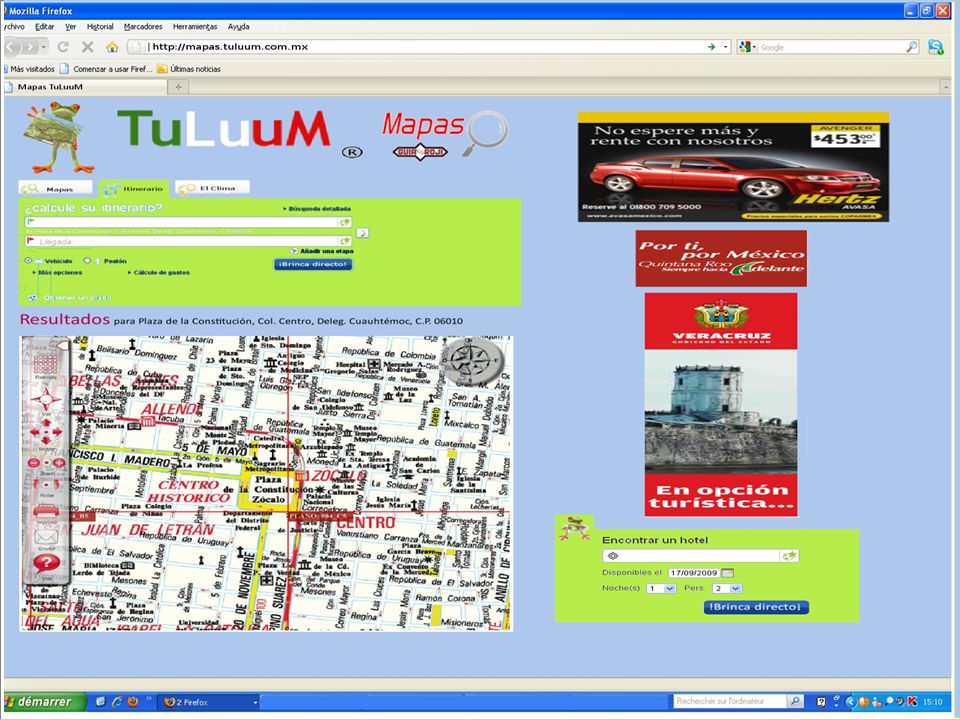Click the departure address input field
Viewport: 960px width, 720px height.
point(182,222)
